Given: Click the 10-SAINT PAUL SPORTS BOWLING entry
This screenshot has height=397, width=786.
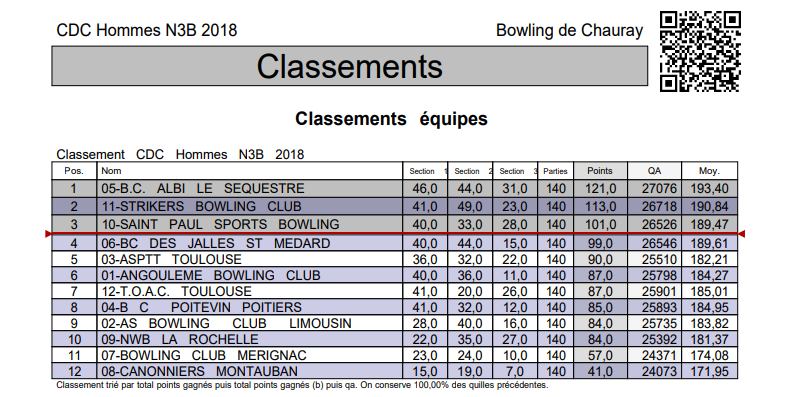Looking at the screenshot, I should [x=221, y=224].
